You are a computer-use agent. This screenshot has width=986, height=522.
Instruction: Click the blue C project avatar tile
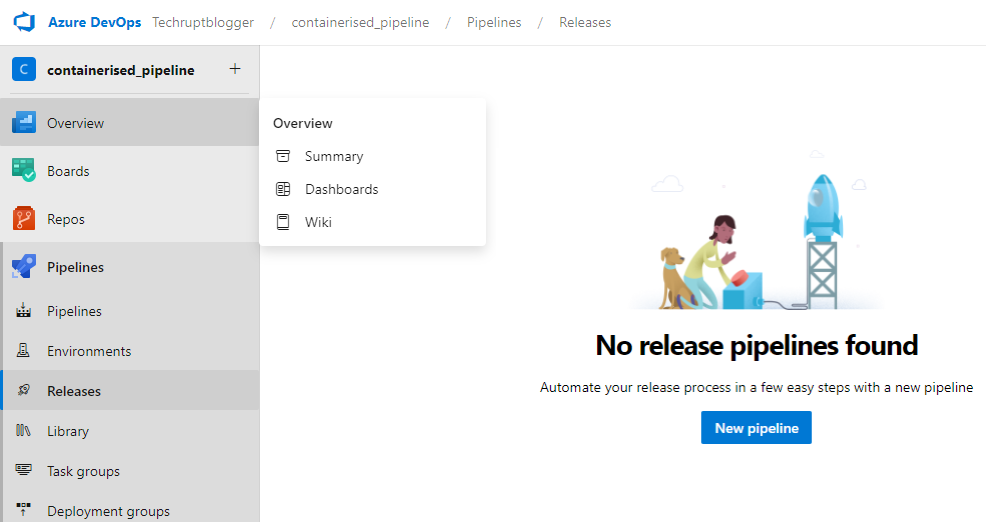pyautogui.click(x=24, y=70)
